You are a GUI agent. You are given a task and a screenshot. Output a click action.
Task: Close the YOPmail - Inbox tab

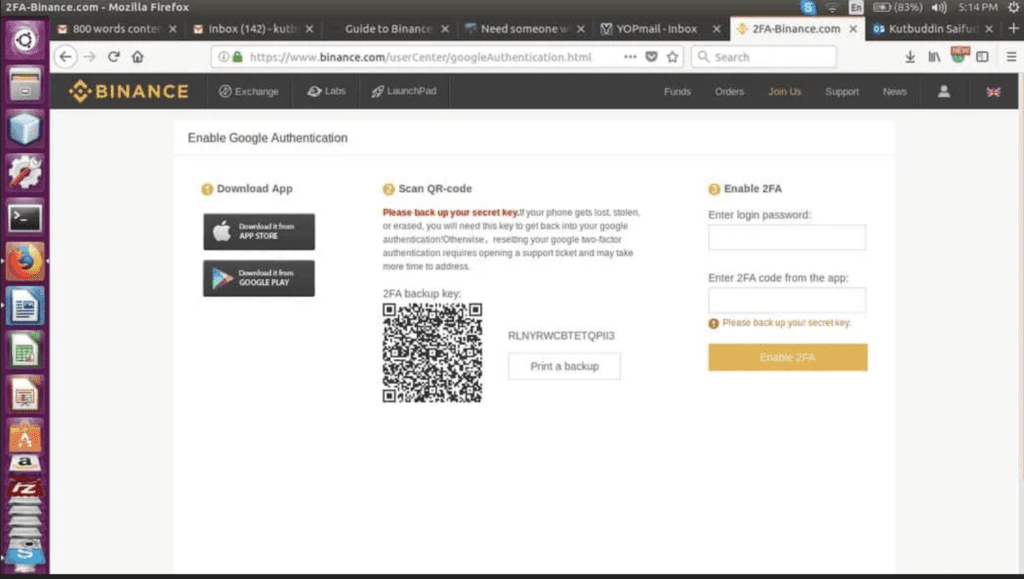click(716, 29)
